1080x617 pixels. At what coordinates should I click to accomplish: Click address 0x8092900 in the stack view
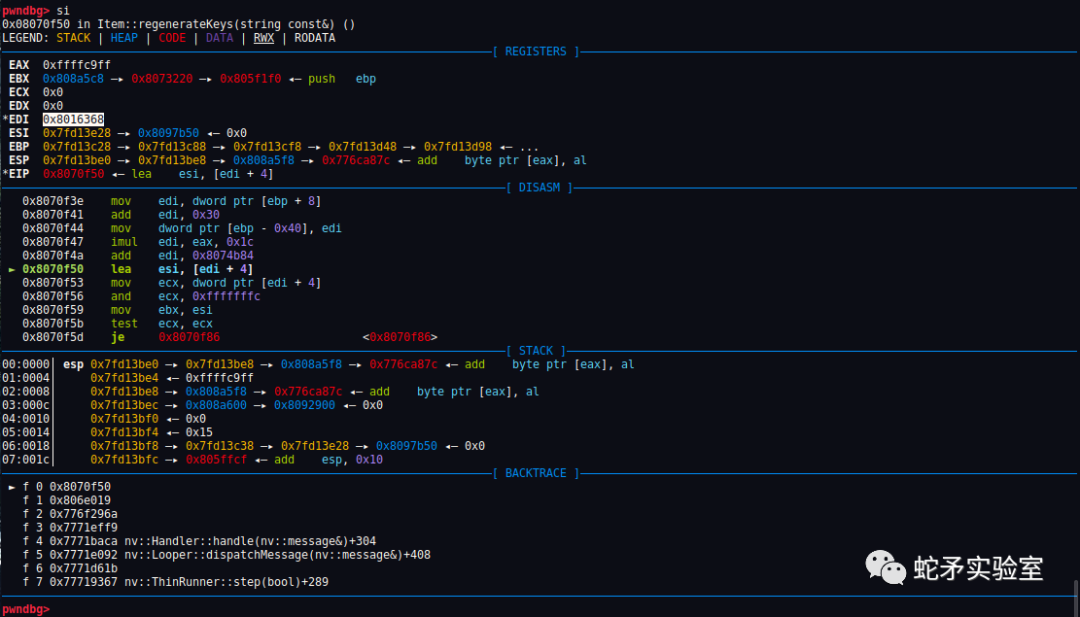coord(304,406)
